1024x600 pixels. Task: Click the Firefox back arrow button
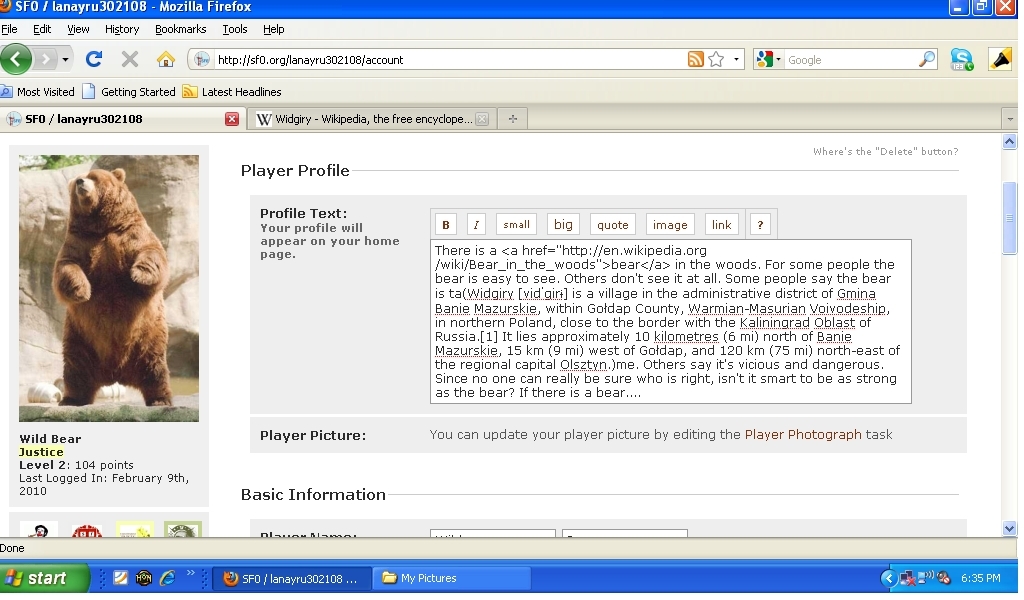tap(17, 59)
